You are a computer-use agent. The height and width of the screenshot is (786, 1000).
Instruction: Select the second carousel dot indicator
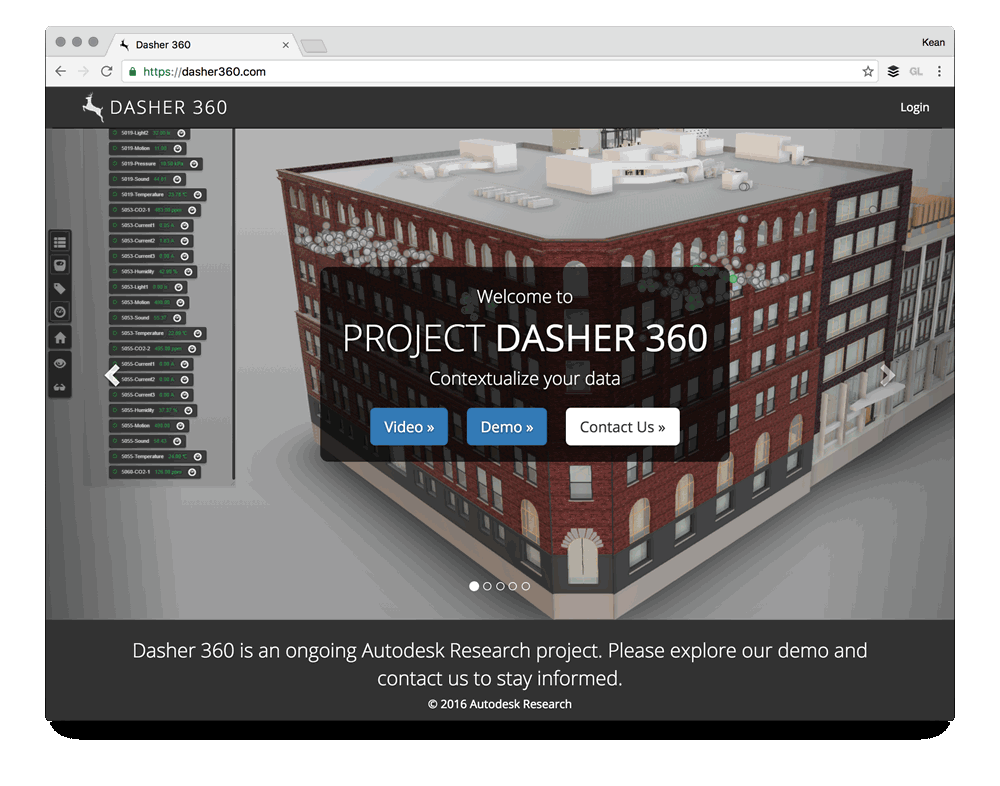[487, 586]
